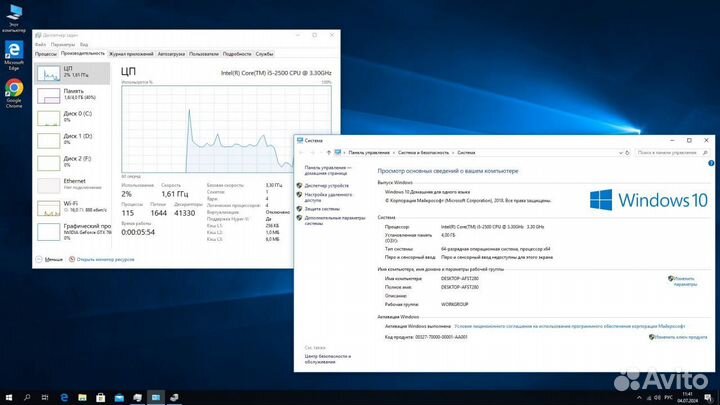Screen dimensions: 720x405
Task: Open Task View on the taskbar
Action: 45,397
